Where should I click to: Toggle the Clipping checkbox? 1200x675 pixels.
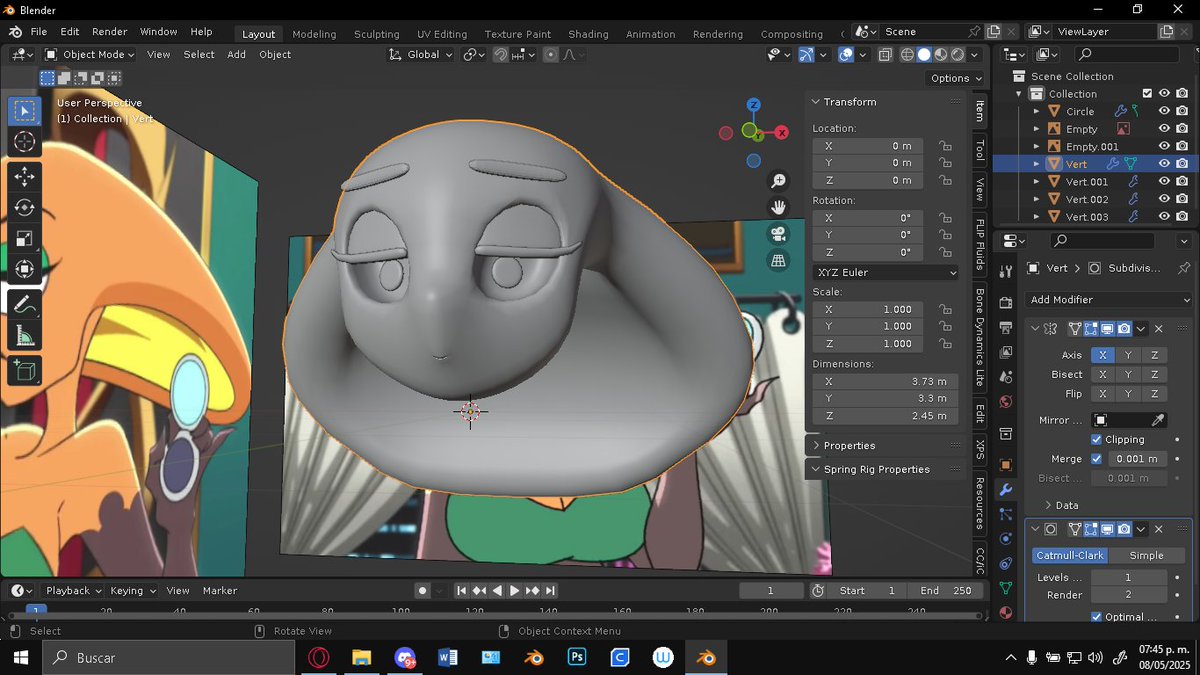pyautogui.click(x=1097, y=440)
